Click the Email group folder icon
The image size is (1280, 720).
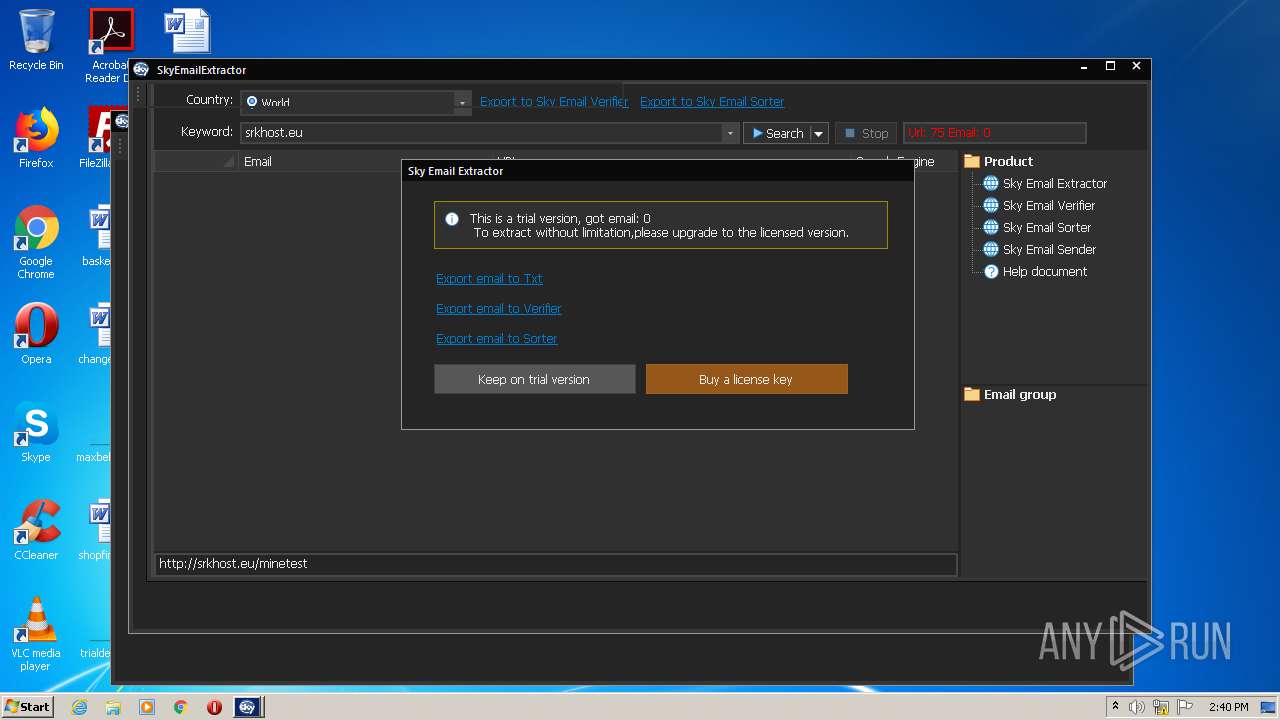click(x=971, y=394)
